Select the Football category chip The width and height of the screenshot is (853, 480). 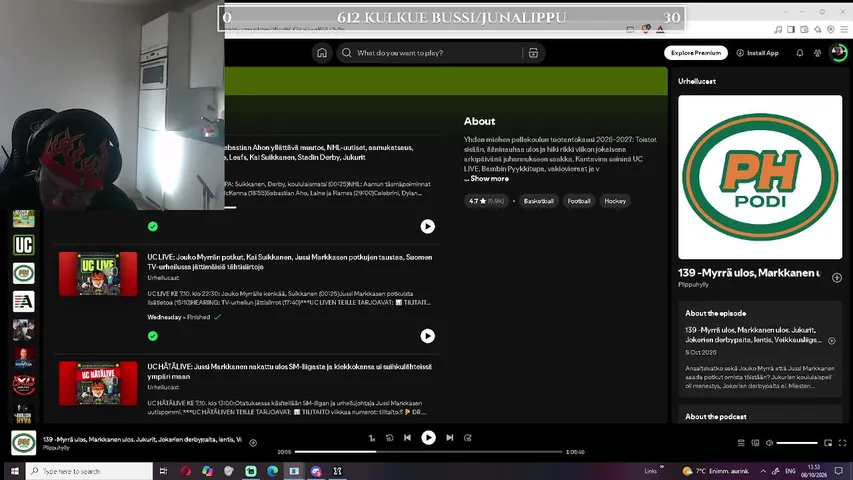click(x=579, y=201)
